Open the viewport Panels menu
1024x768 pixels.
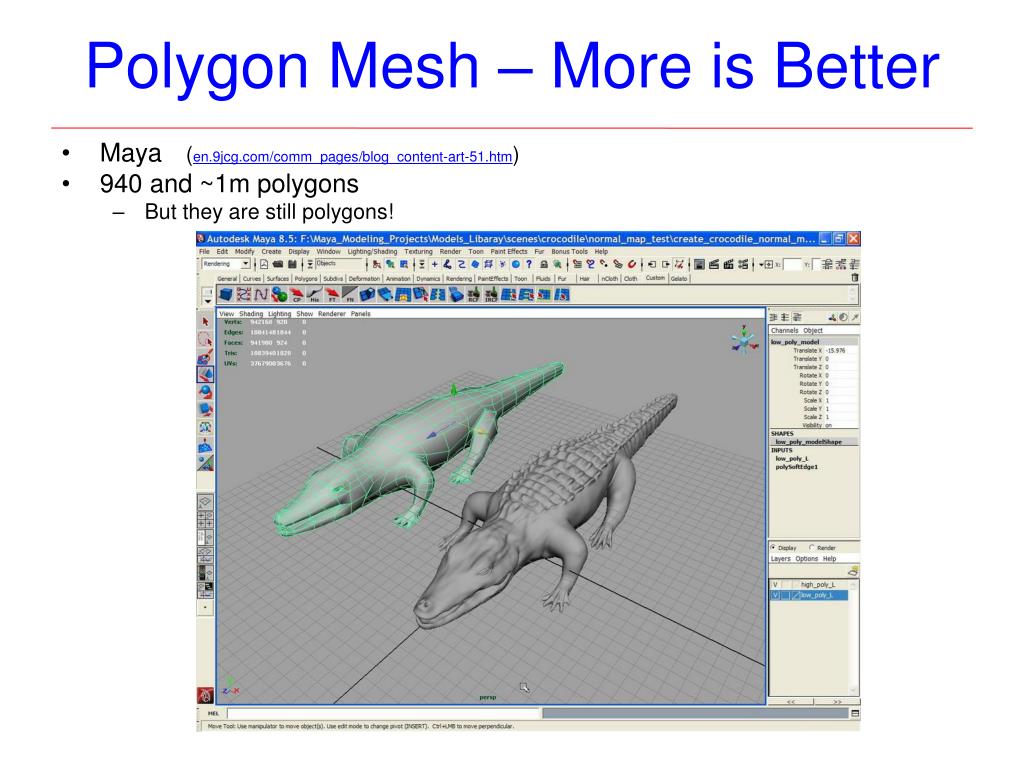(x=360, y=314)
